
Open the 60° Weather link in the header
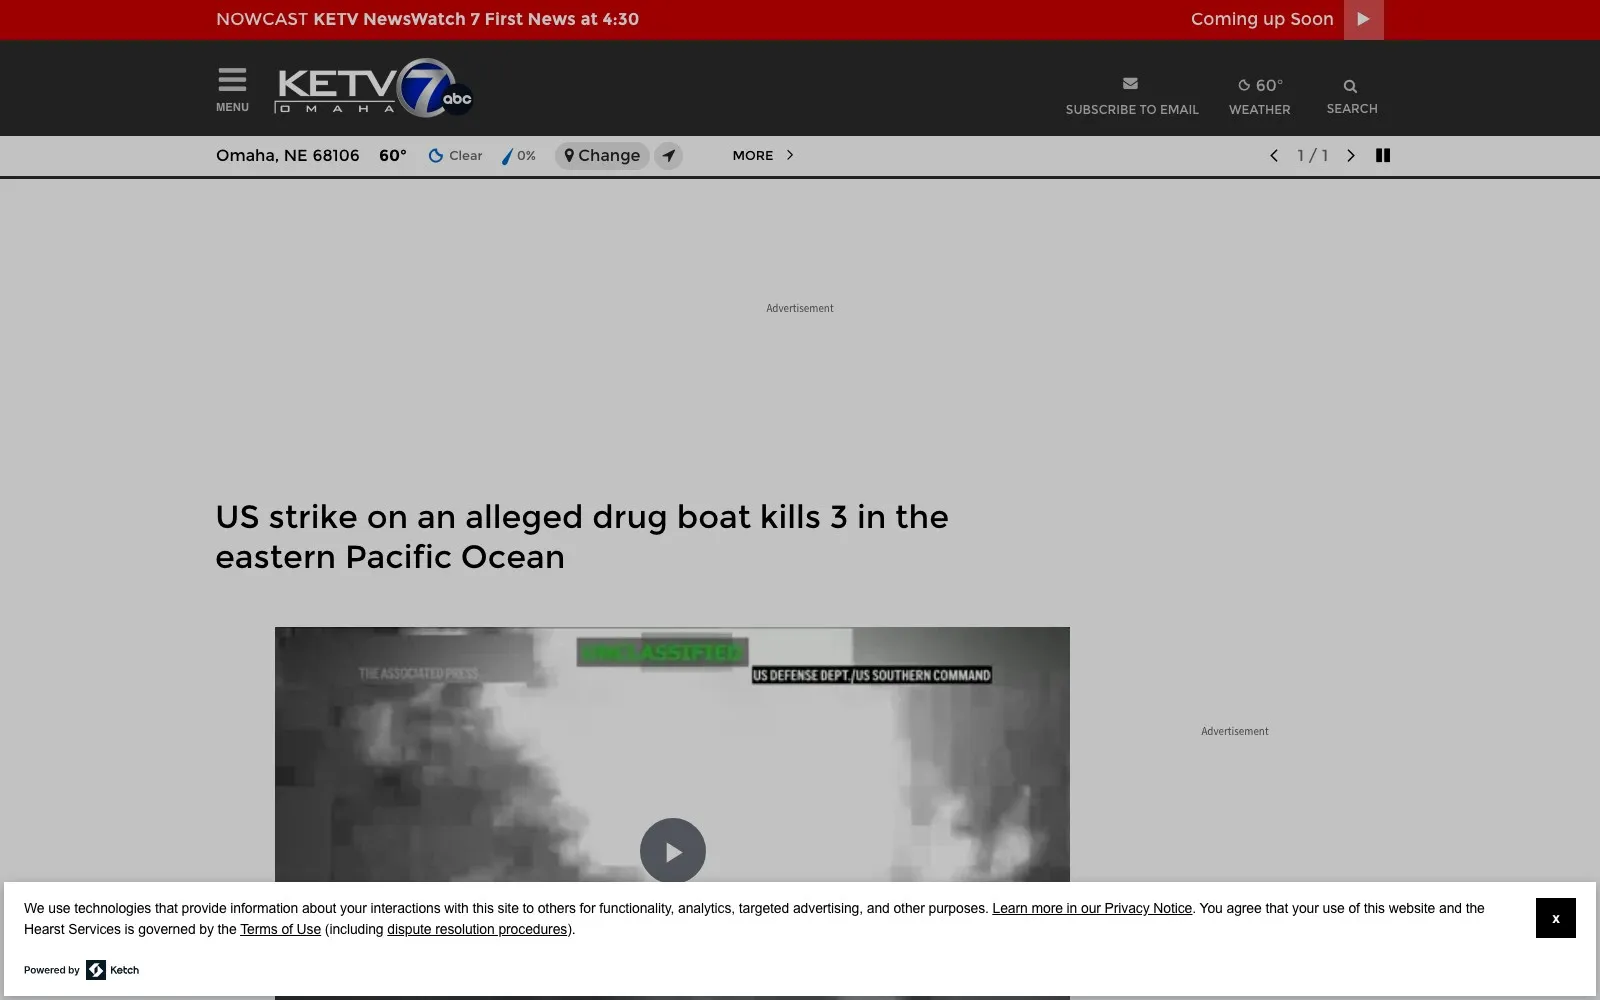pos(1259,96)
